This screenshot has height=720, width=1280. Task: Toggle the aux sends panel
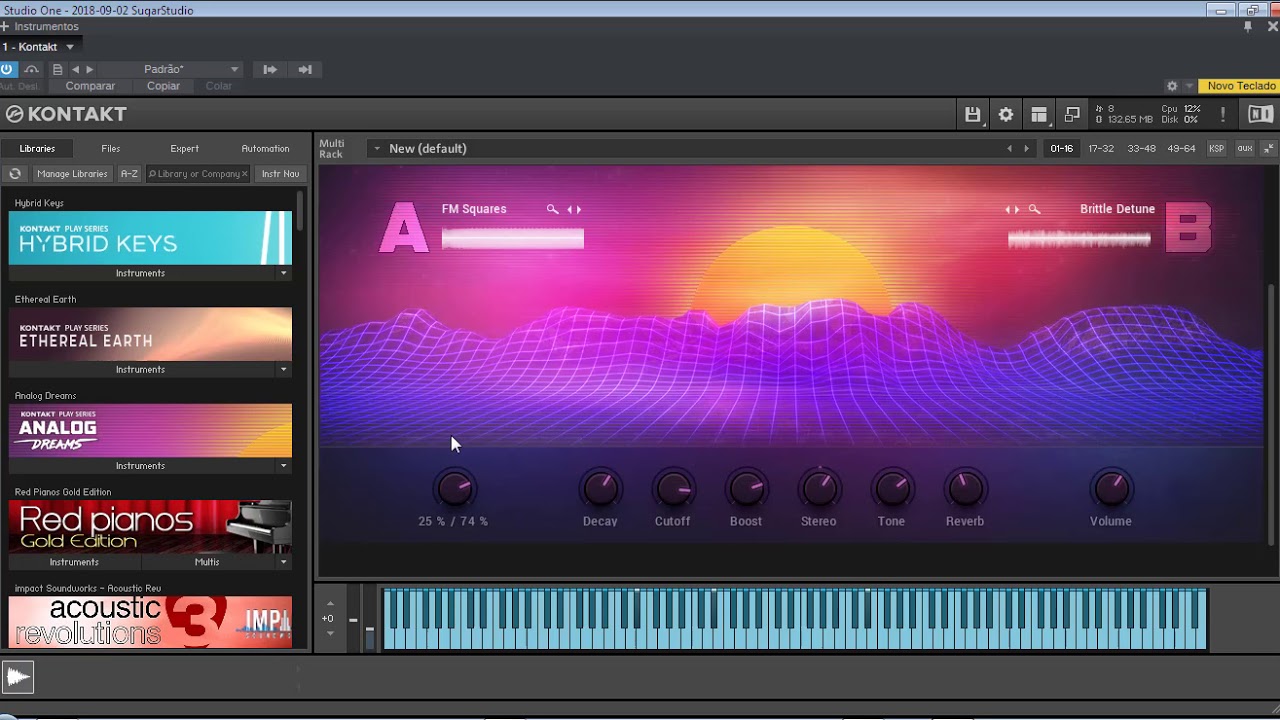[1244, 149]
